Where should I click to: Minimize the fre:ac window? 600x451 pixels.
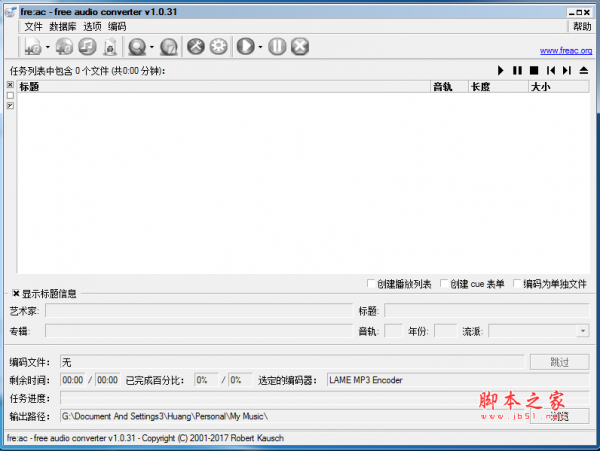coord(571,12)
